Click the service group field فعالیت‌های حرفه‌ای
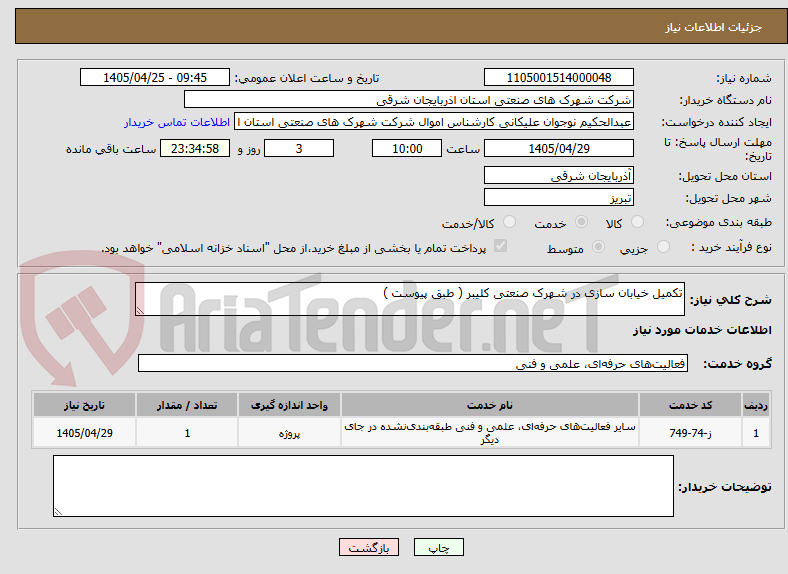788x574 pixels. point(413,363)
